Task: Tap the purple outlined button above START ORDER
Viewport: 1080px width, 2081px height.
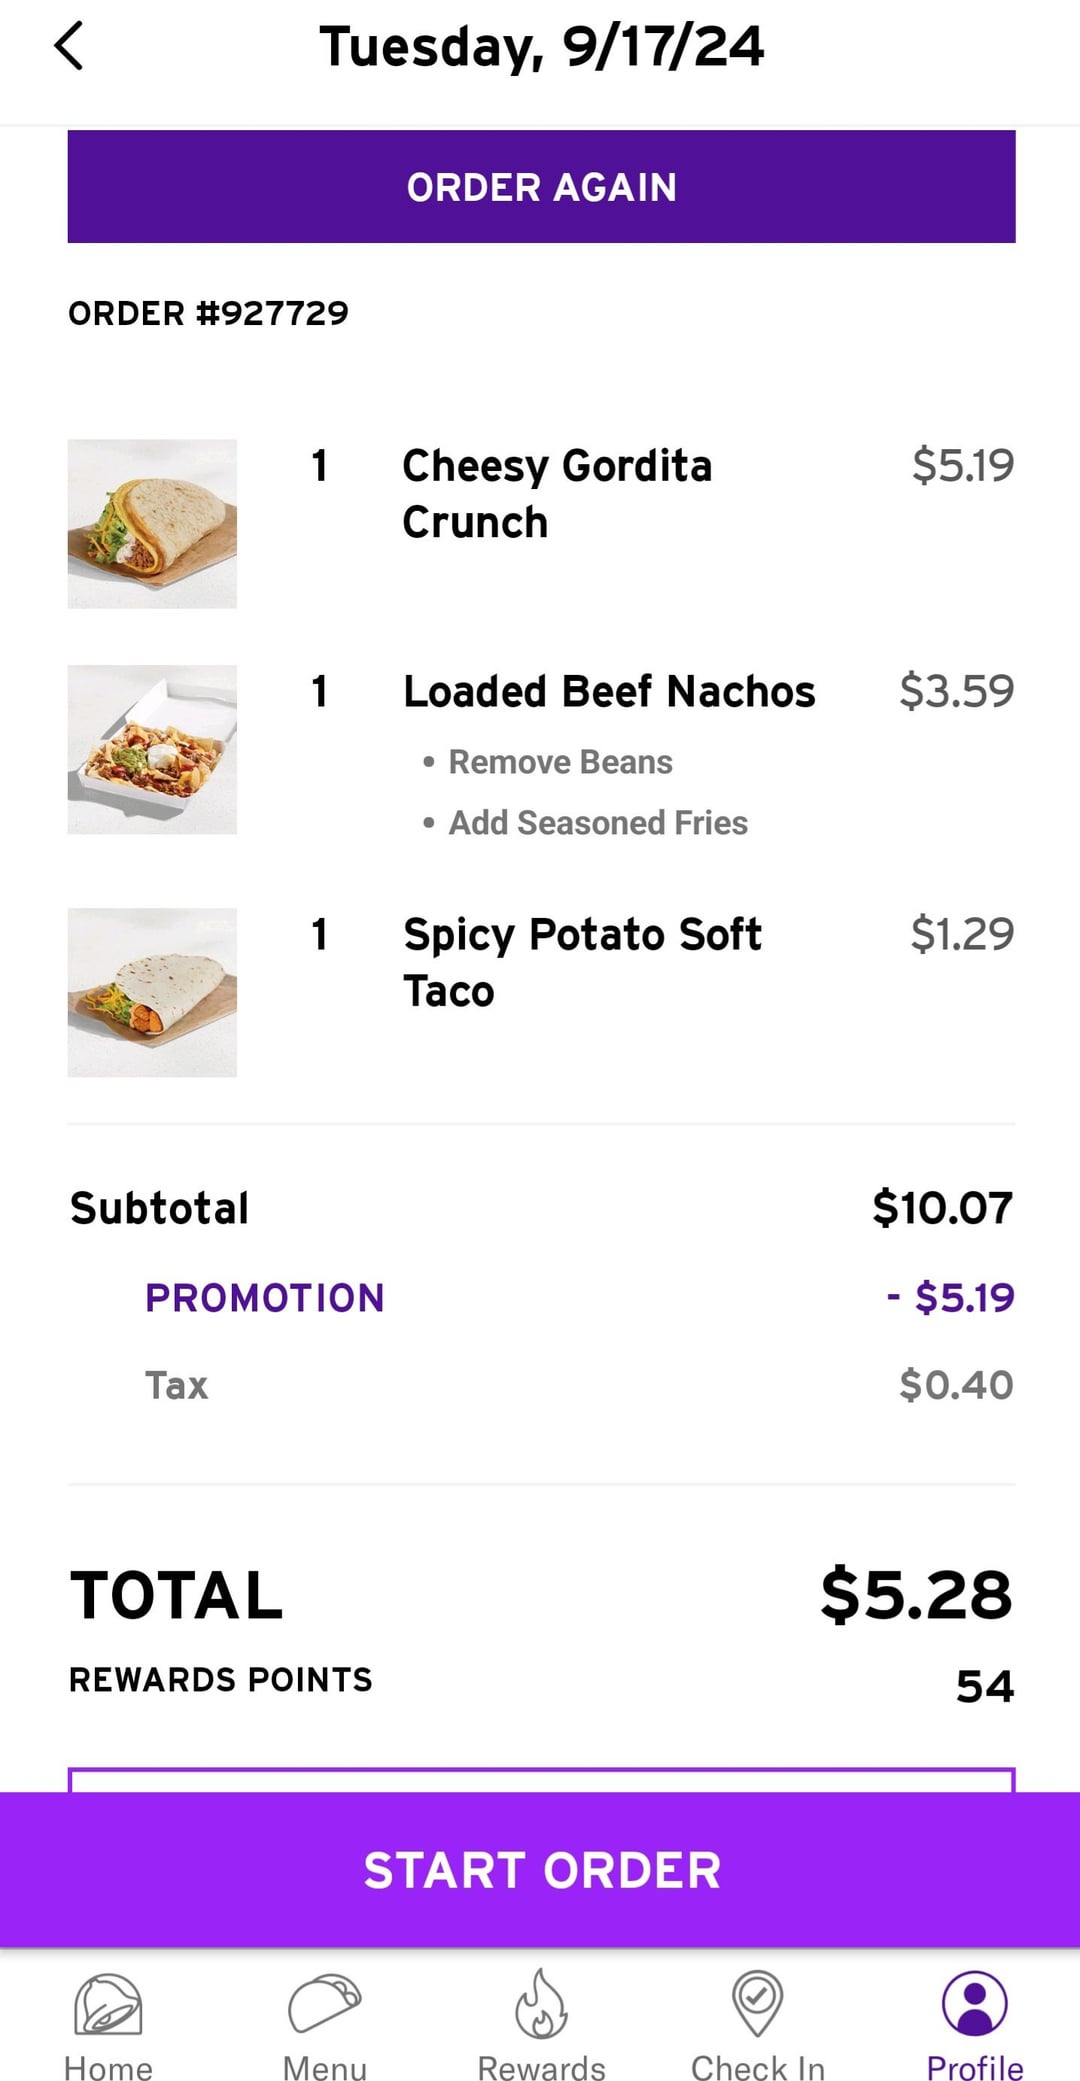Action: point(541,1780)
